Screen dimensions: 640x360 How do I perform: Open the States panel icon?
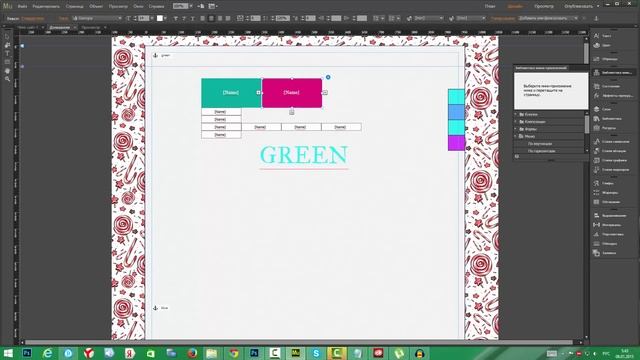596,86
